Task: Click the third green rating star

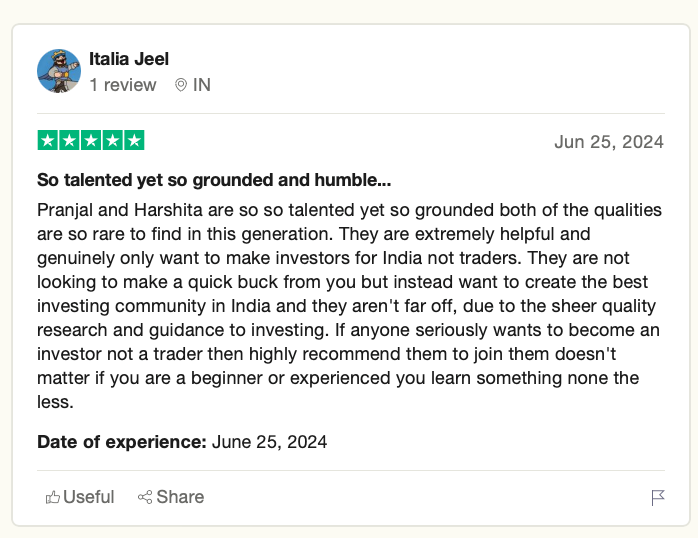Action: [91, 141]
